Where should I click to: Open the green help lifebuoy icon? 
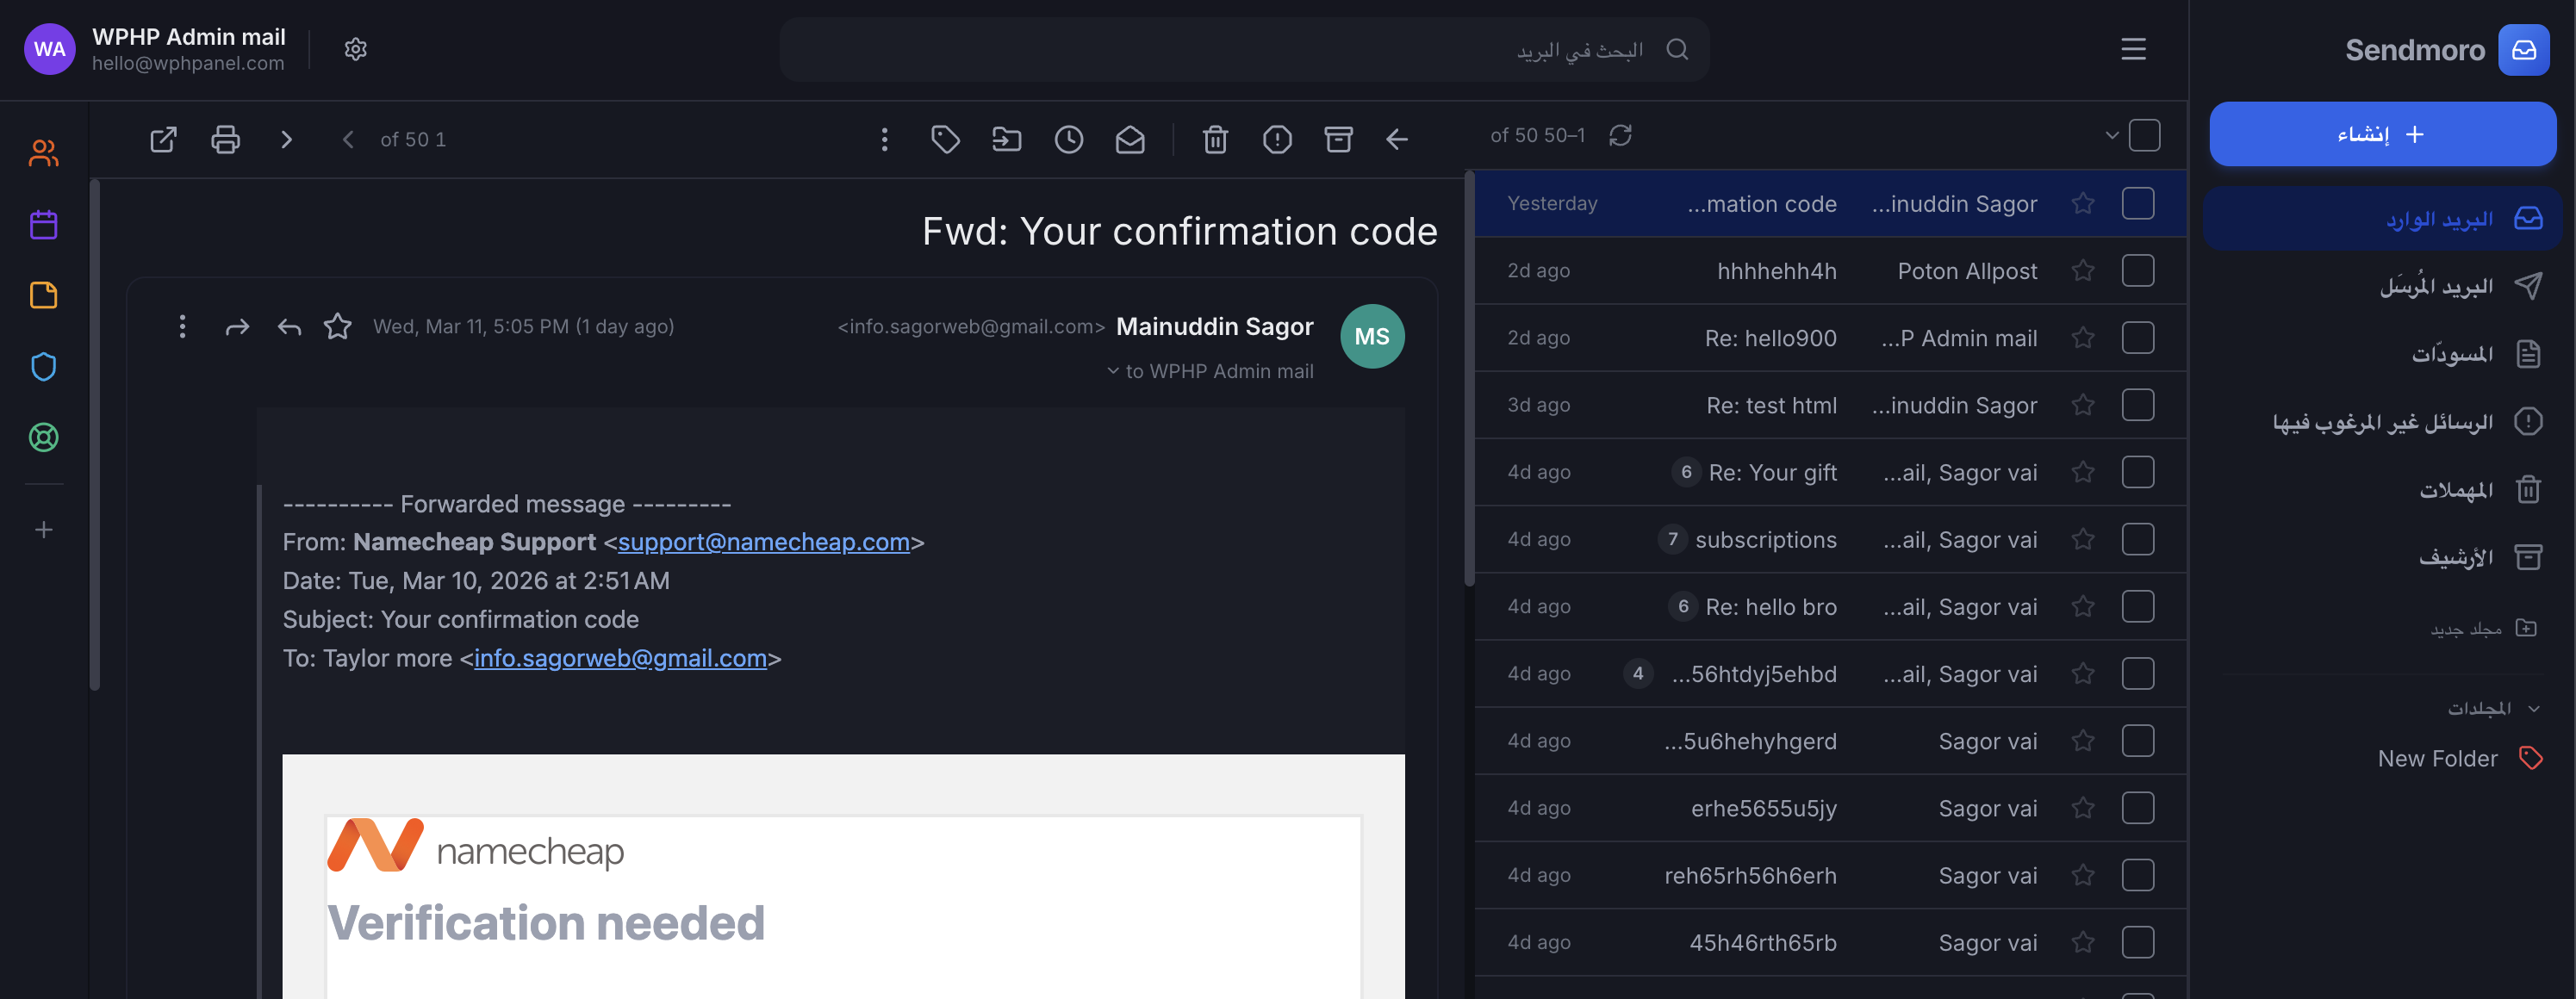44,437
